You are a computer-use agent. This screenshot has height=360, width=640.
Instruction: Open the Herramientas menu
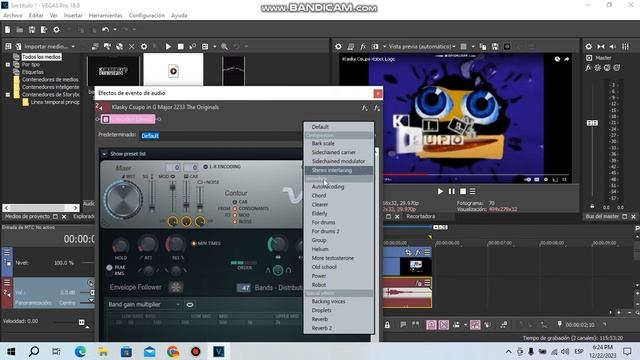pyautogui.click(x=106, y=16)
